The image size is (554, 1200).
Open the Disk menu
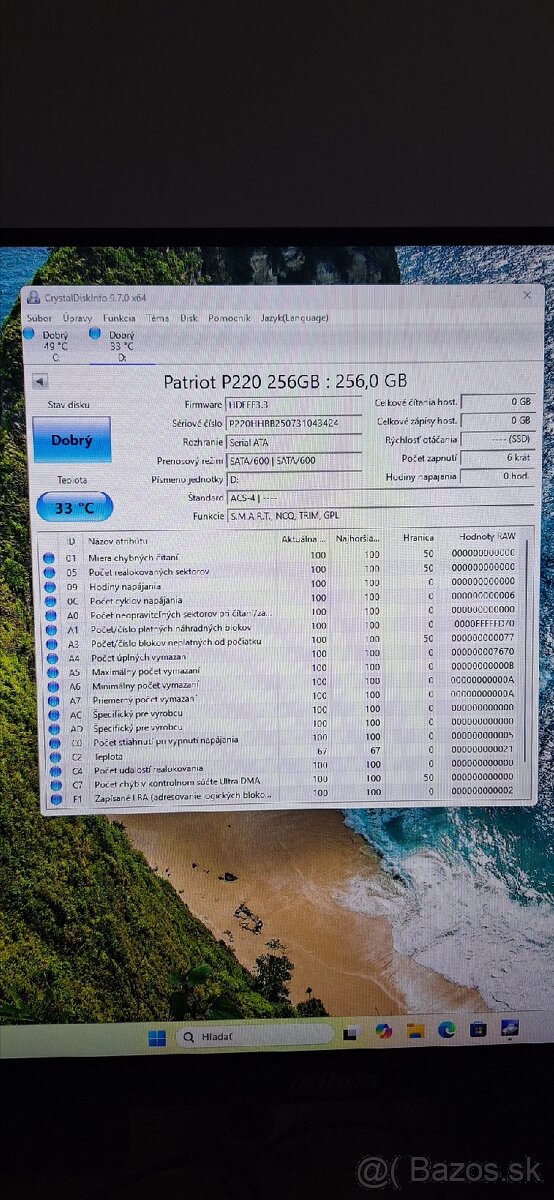coord(188,317)
